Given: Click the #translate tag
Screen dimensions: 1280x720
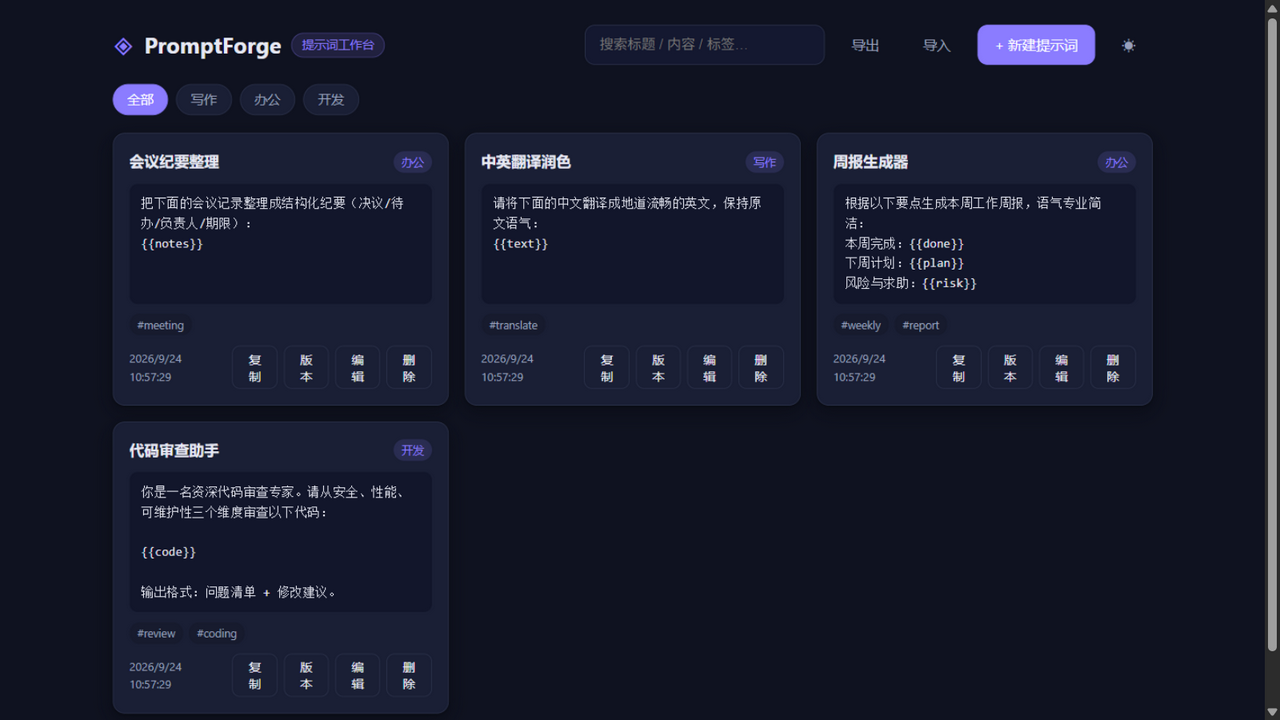Looking at the screenshot, I should [x=513, y=325].
